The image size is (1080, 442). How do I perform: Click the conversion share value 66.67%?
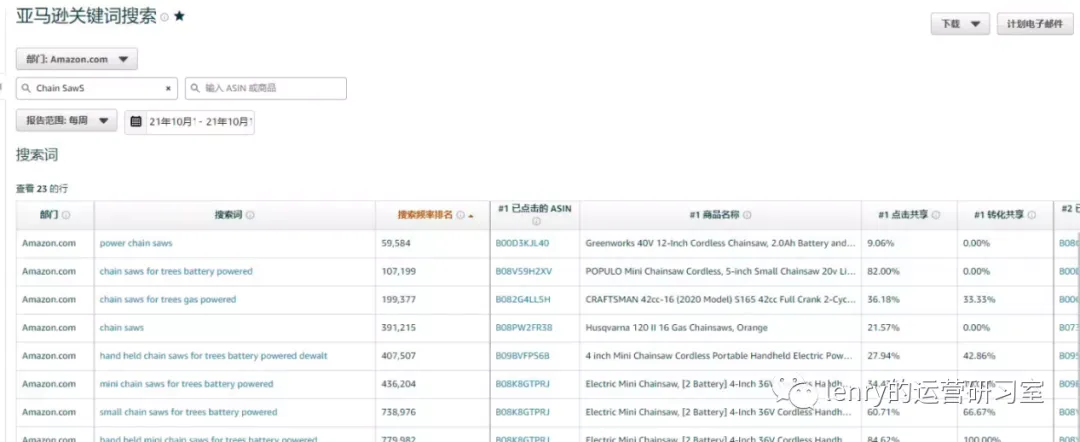pos(979,412)
